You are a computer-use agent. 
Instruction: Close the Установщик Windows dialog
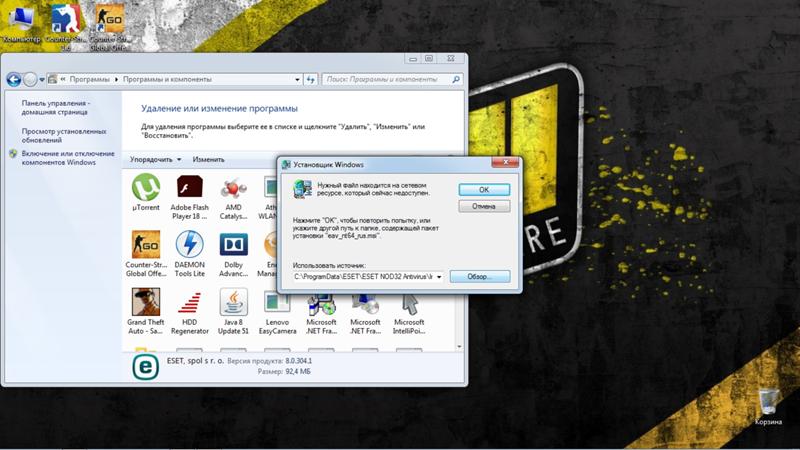point(506,162)
